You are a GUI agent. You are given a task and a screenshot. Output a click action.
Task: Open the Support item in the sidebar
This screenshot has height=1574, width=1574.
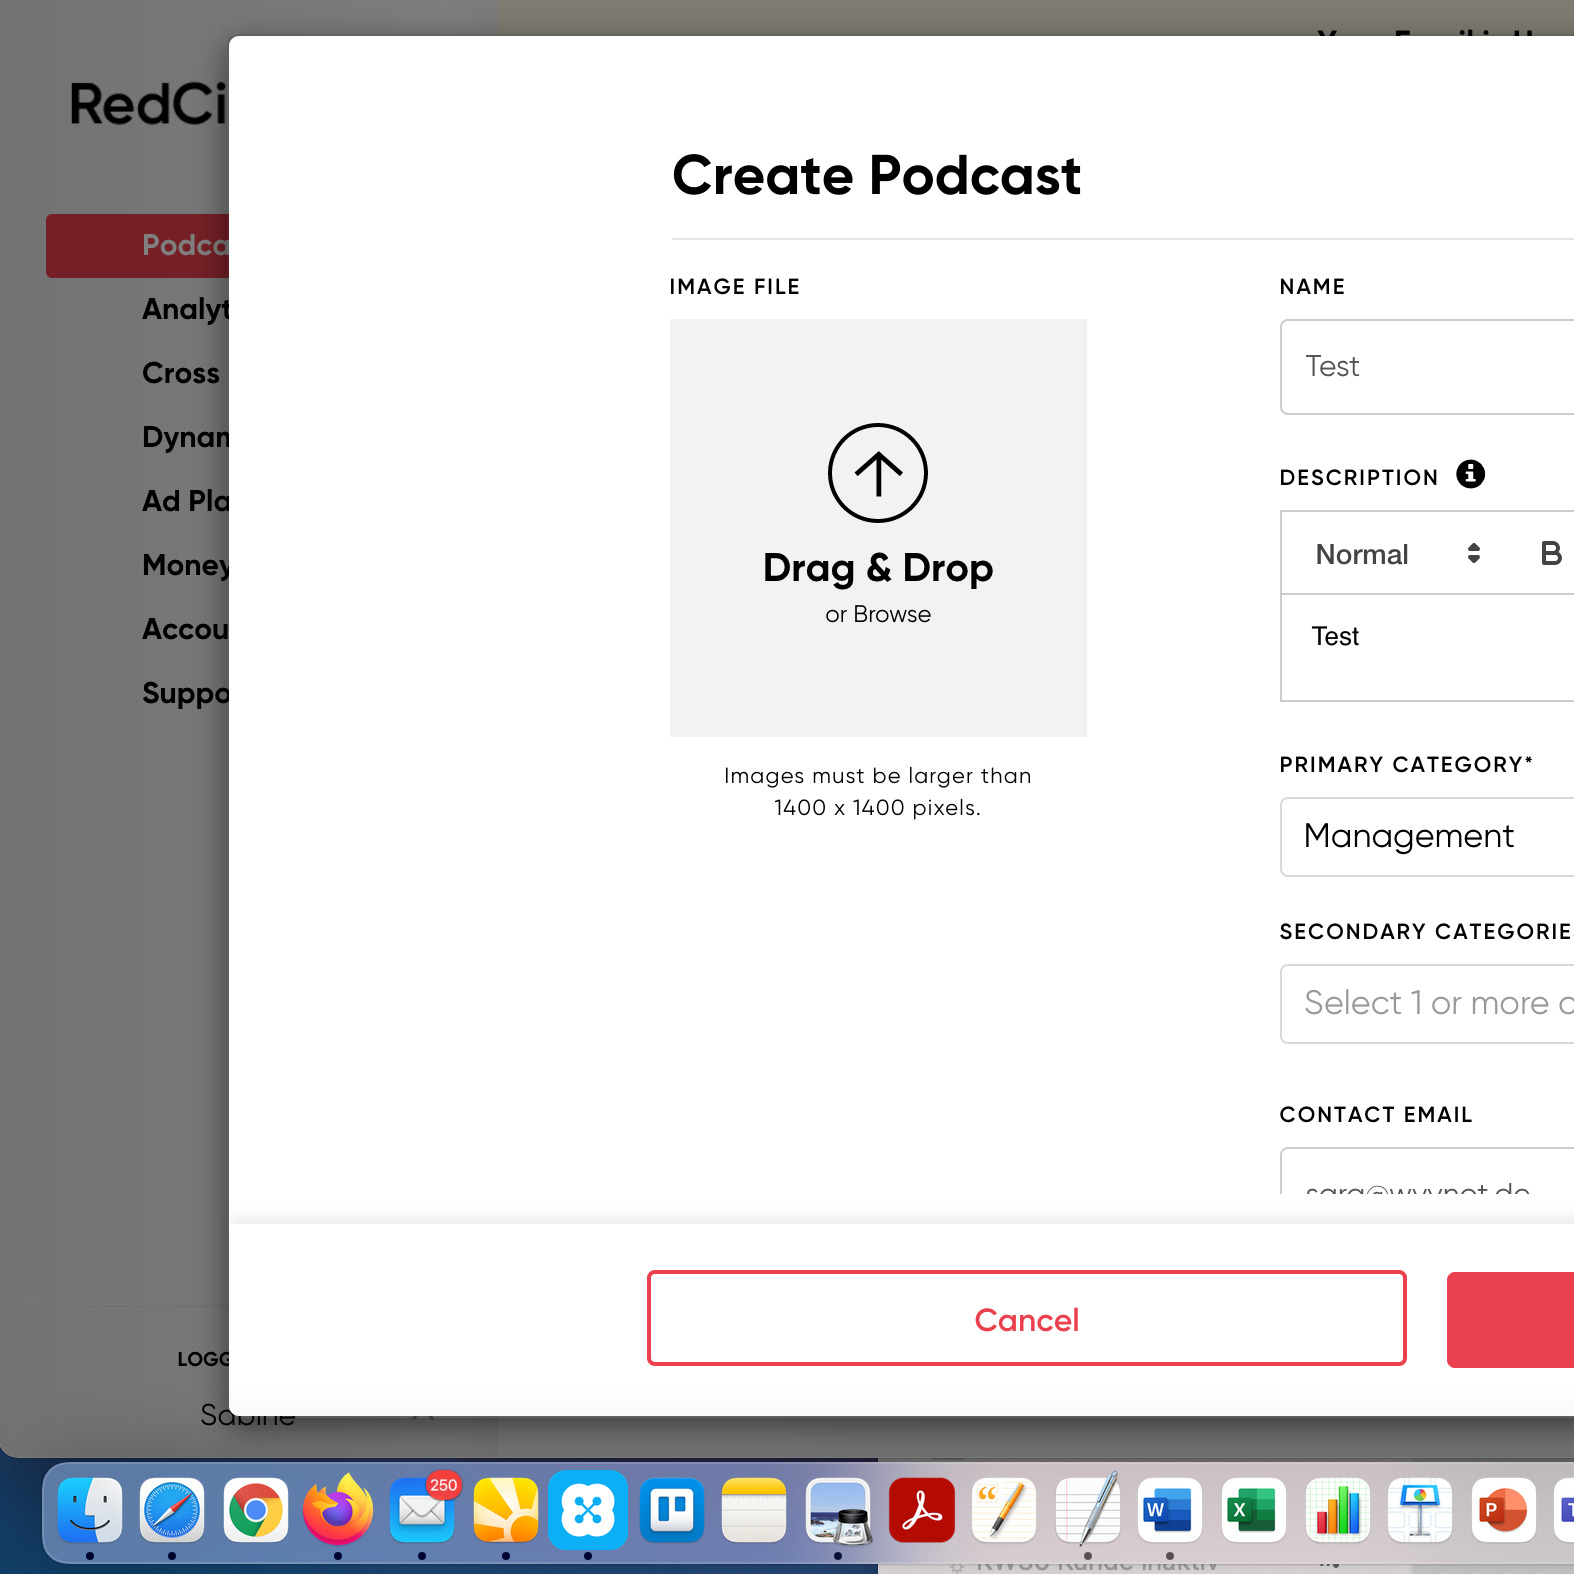(186, 693)
